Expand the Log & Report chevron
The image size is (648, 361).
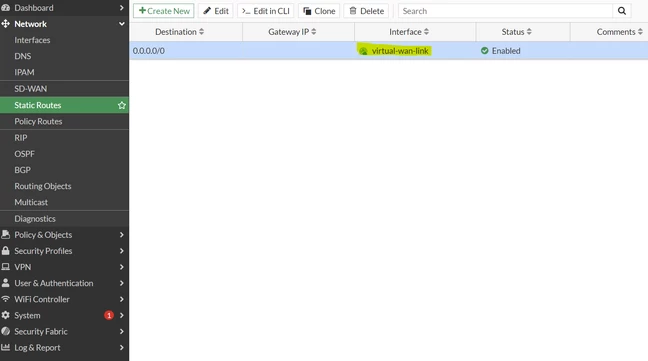[x=122, y=347]
